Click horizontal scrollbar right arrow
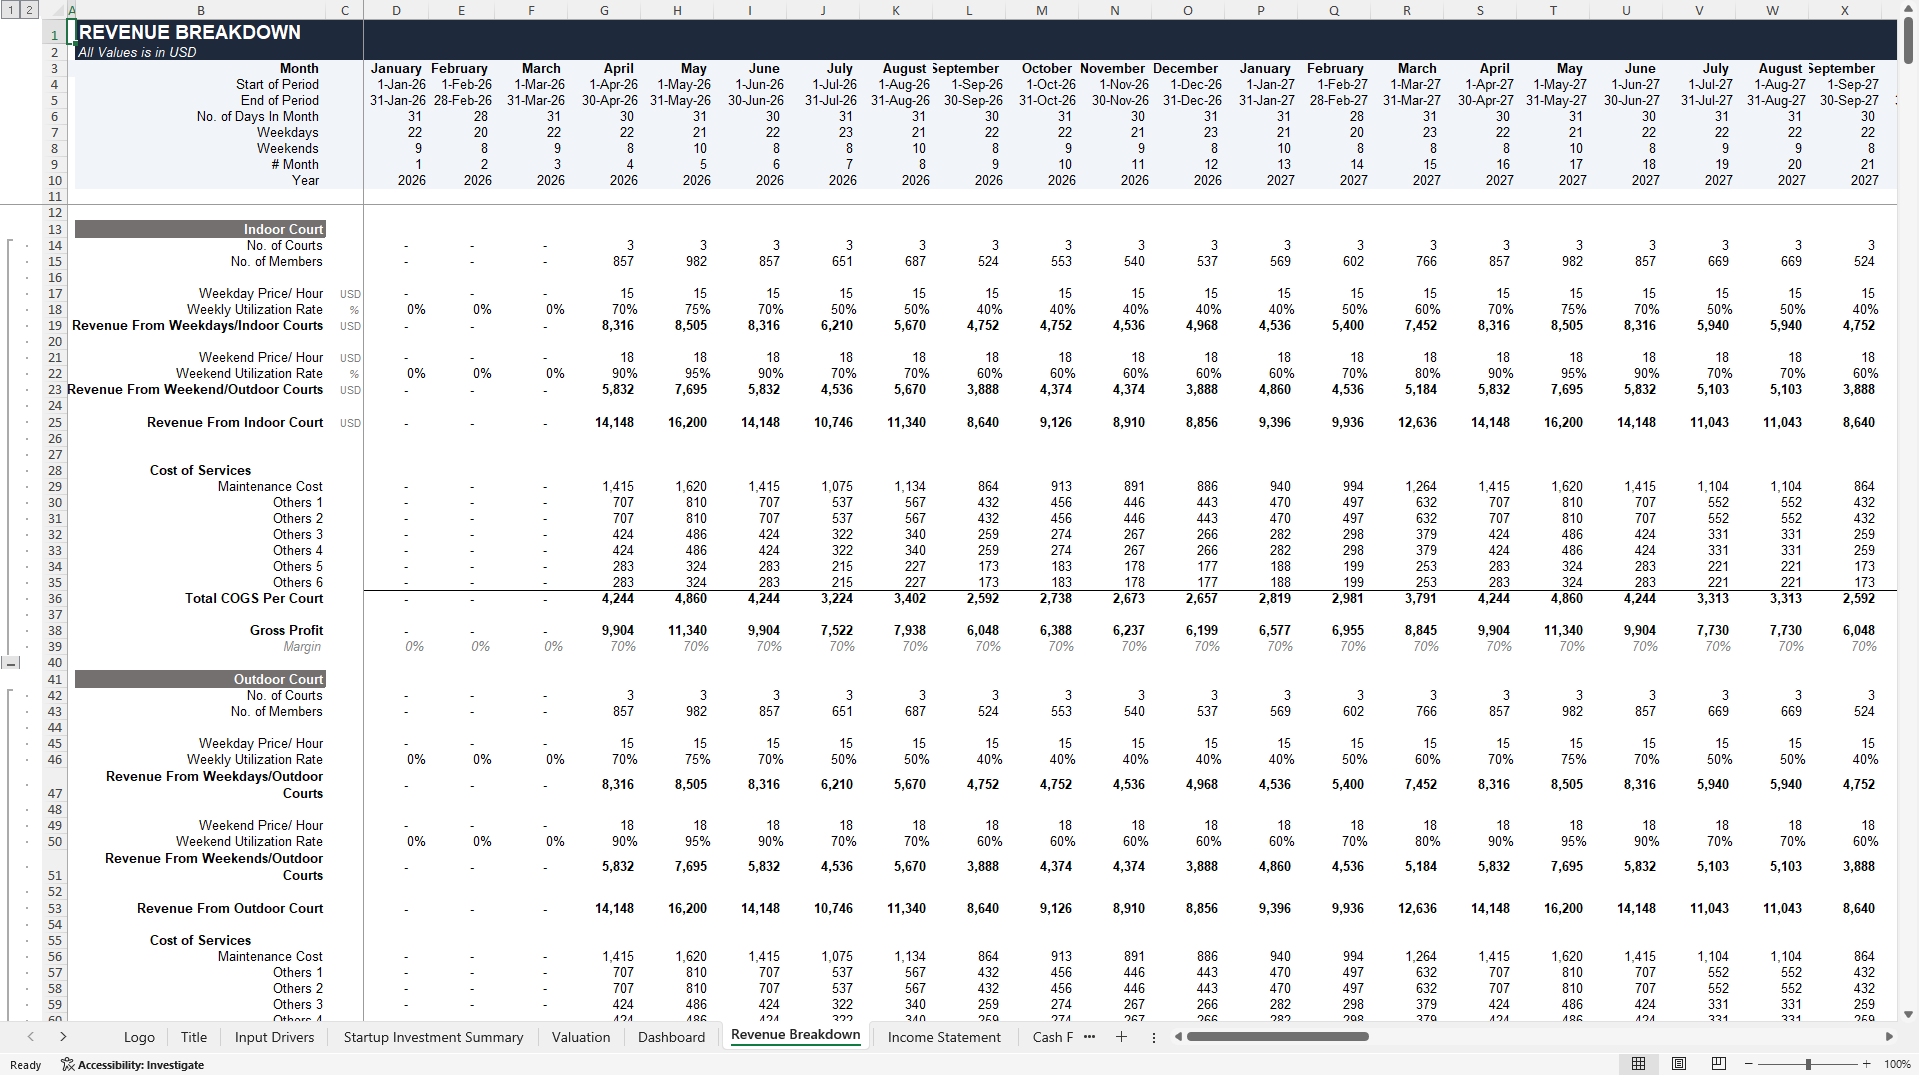Viewport: 1919px width, 1075px height. pyautogui.click(x=1889, y=1037)
